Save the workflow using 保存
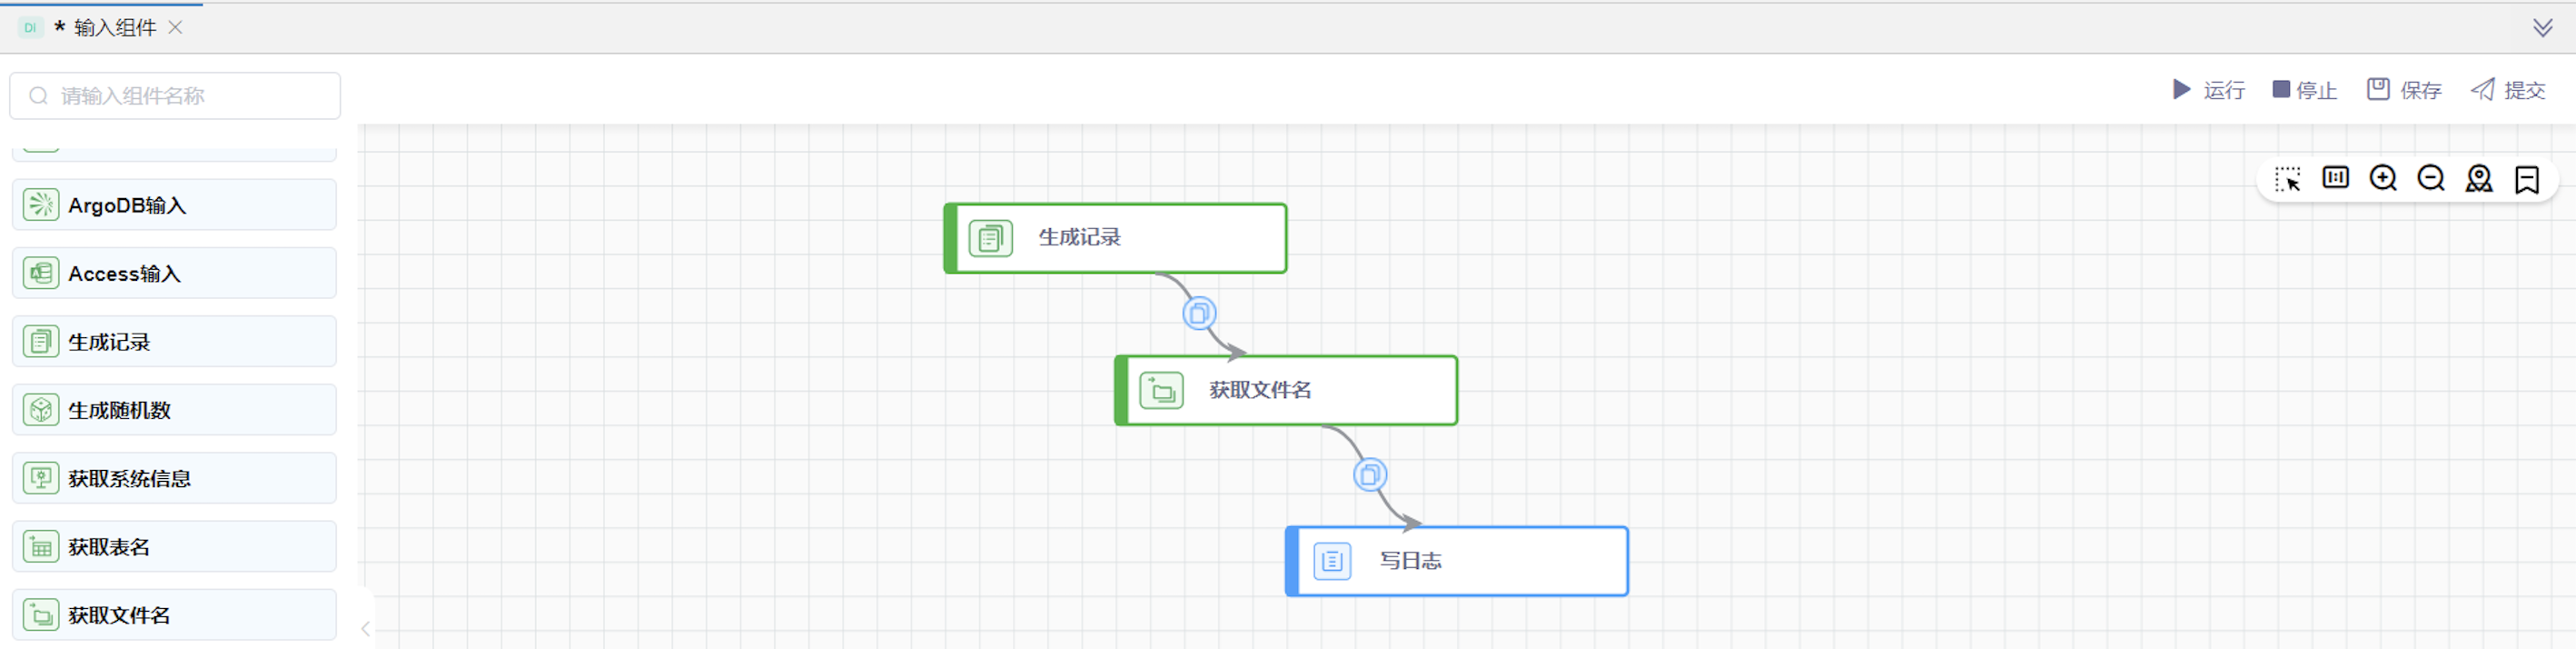The height and width of the screenshot is (649, 2576). pos(2404,90)
